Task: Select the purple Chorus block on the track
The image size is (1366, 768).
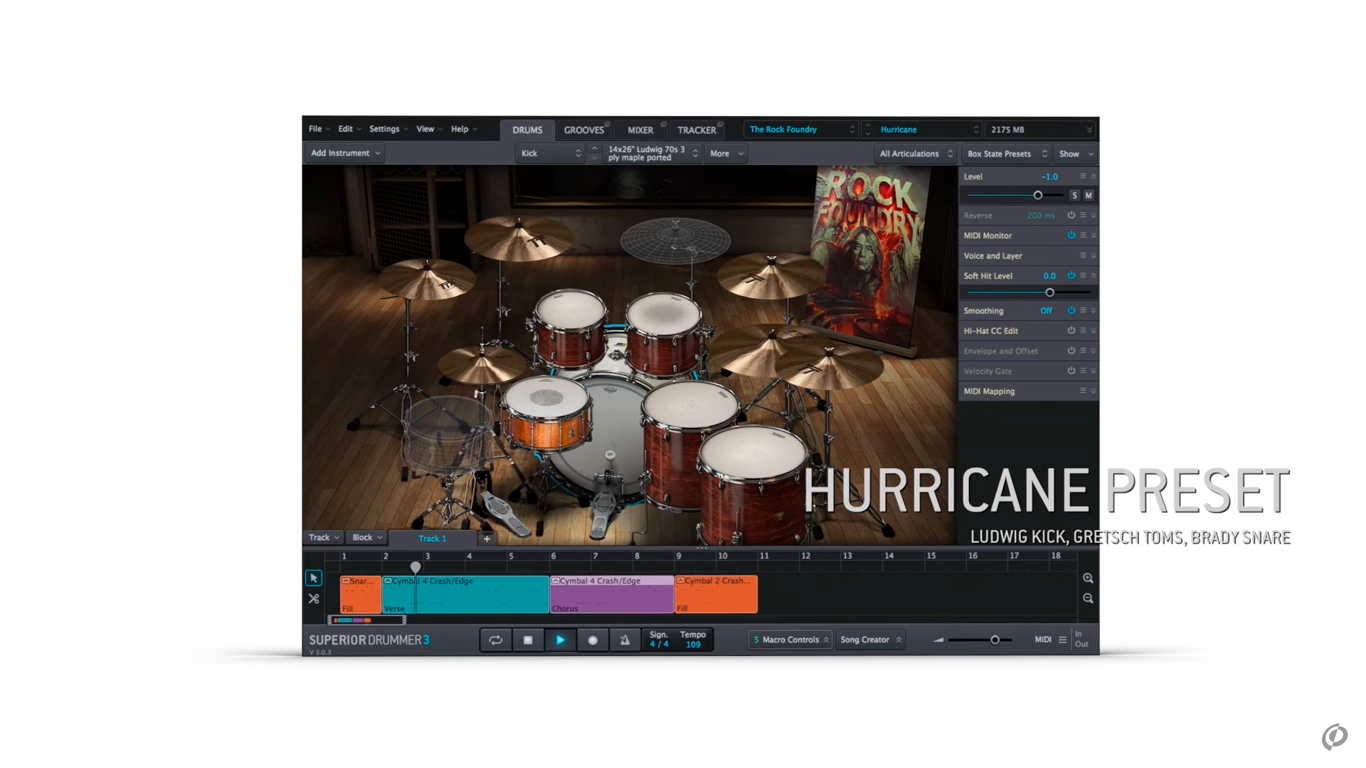Action: pyautogui.click(x=611, y=594)
